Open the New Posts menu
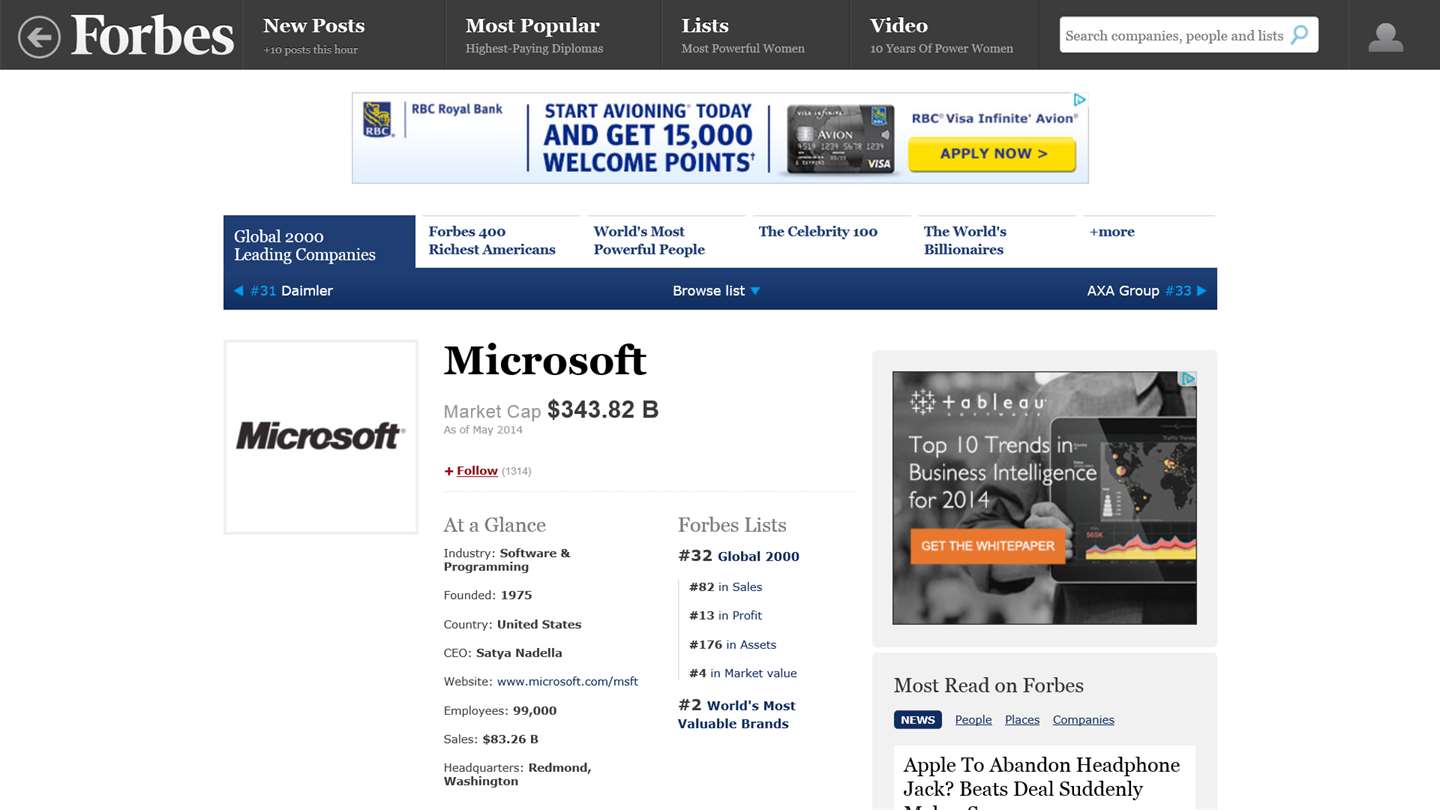 pyautogui.click(x=314, y=35)
